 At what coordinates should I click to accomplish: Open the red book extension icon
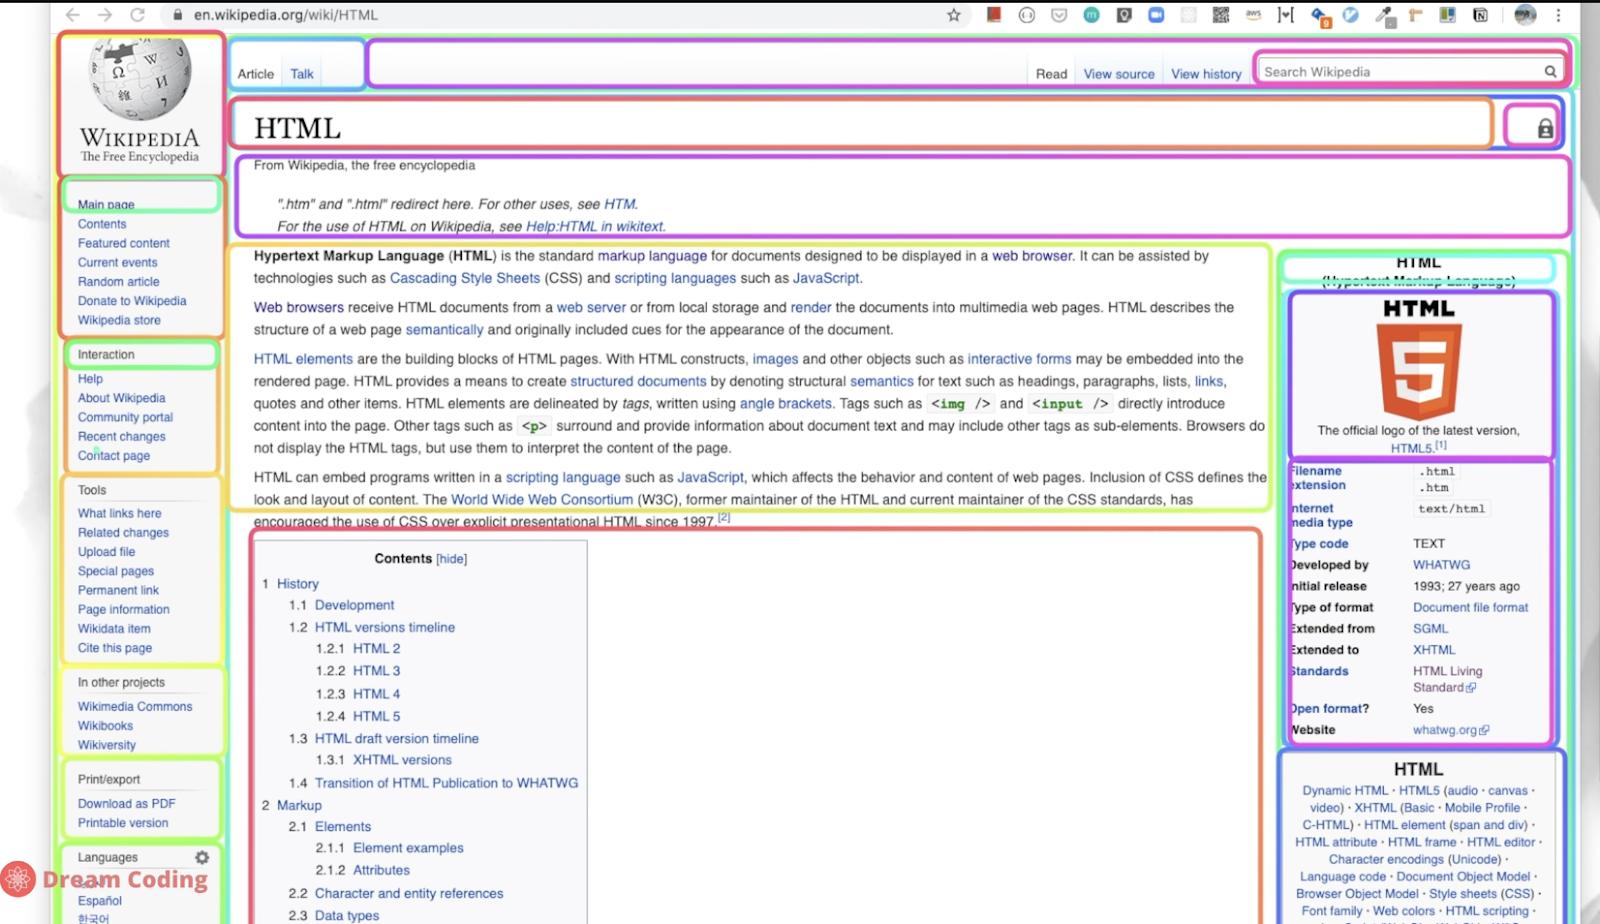pyautogui.click(x=994, y=15)
